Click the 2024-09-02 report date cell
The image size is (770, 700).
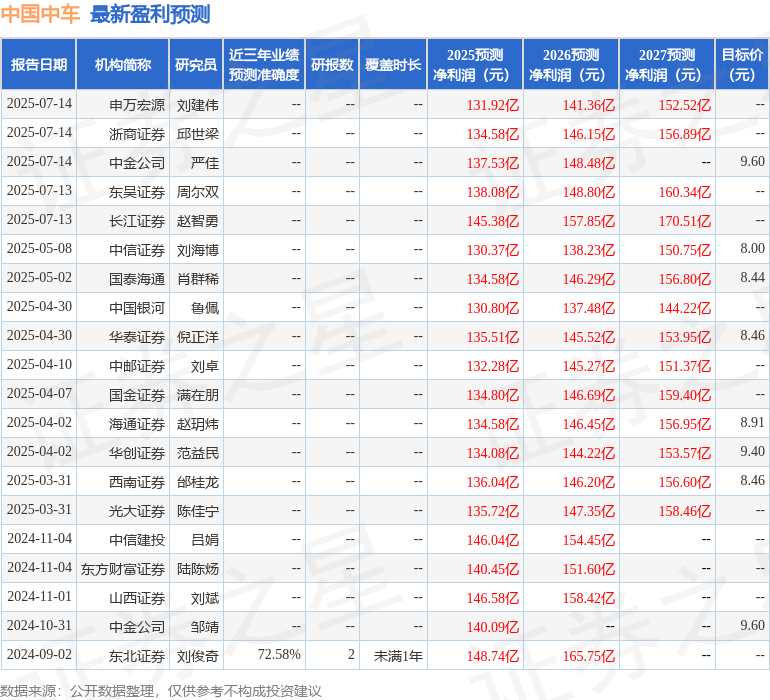click(x=39, y=655)
